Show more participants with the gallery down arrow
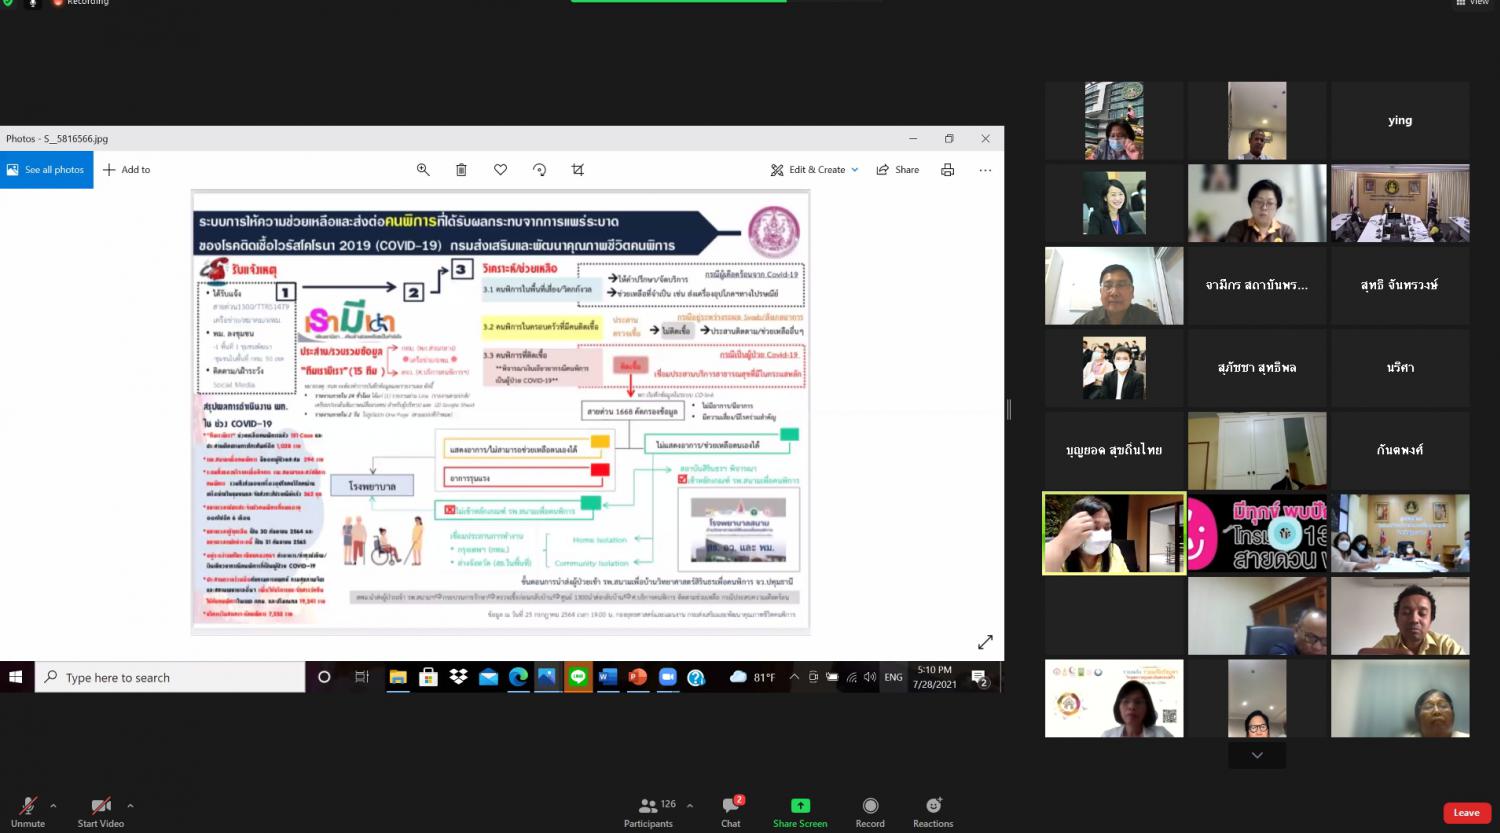Screen dimensions: 1500x833 click(x=1257, y=755)
